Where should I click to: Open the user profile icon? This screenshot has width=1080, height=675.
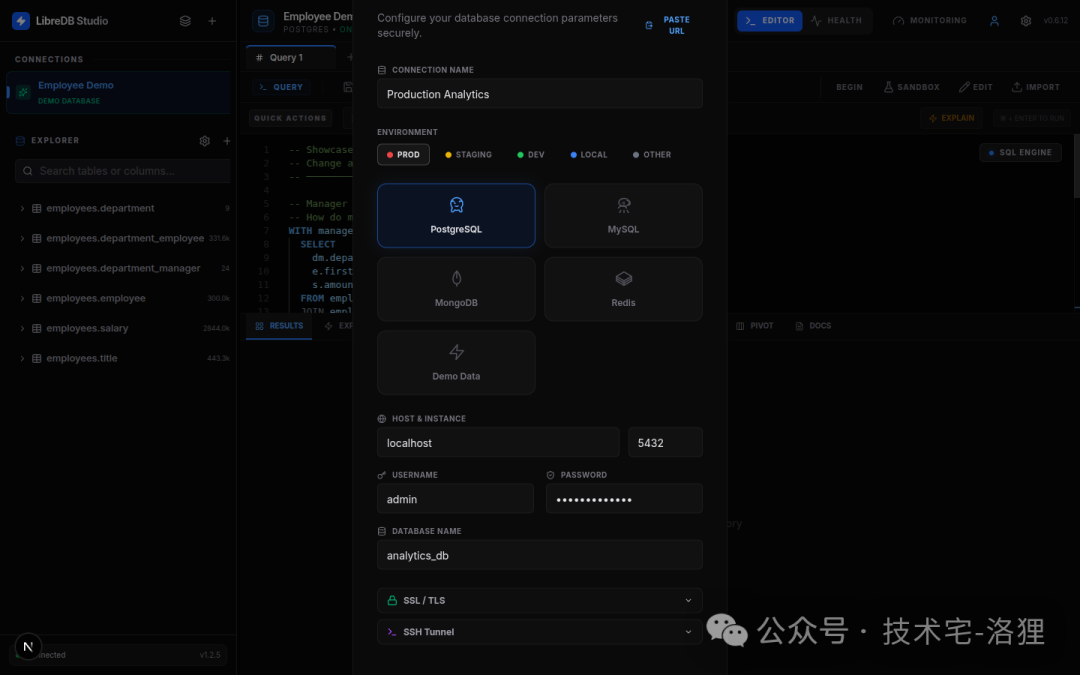[994, 21]
